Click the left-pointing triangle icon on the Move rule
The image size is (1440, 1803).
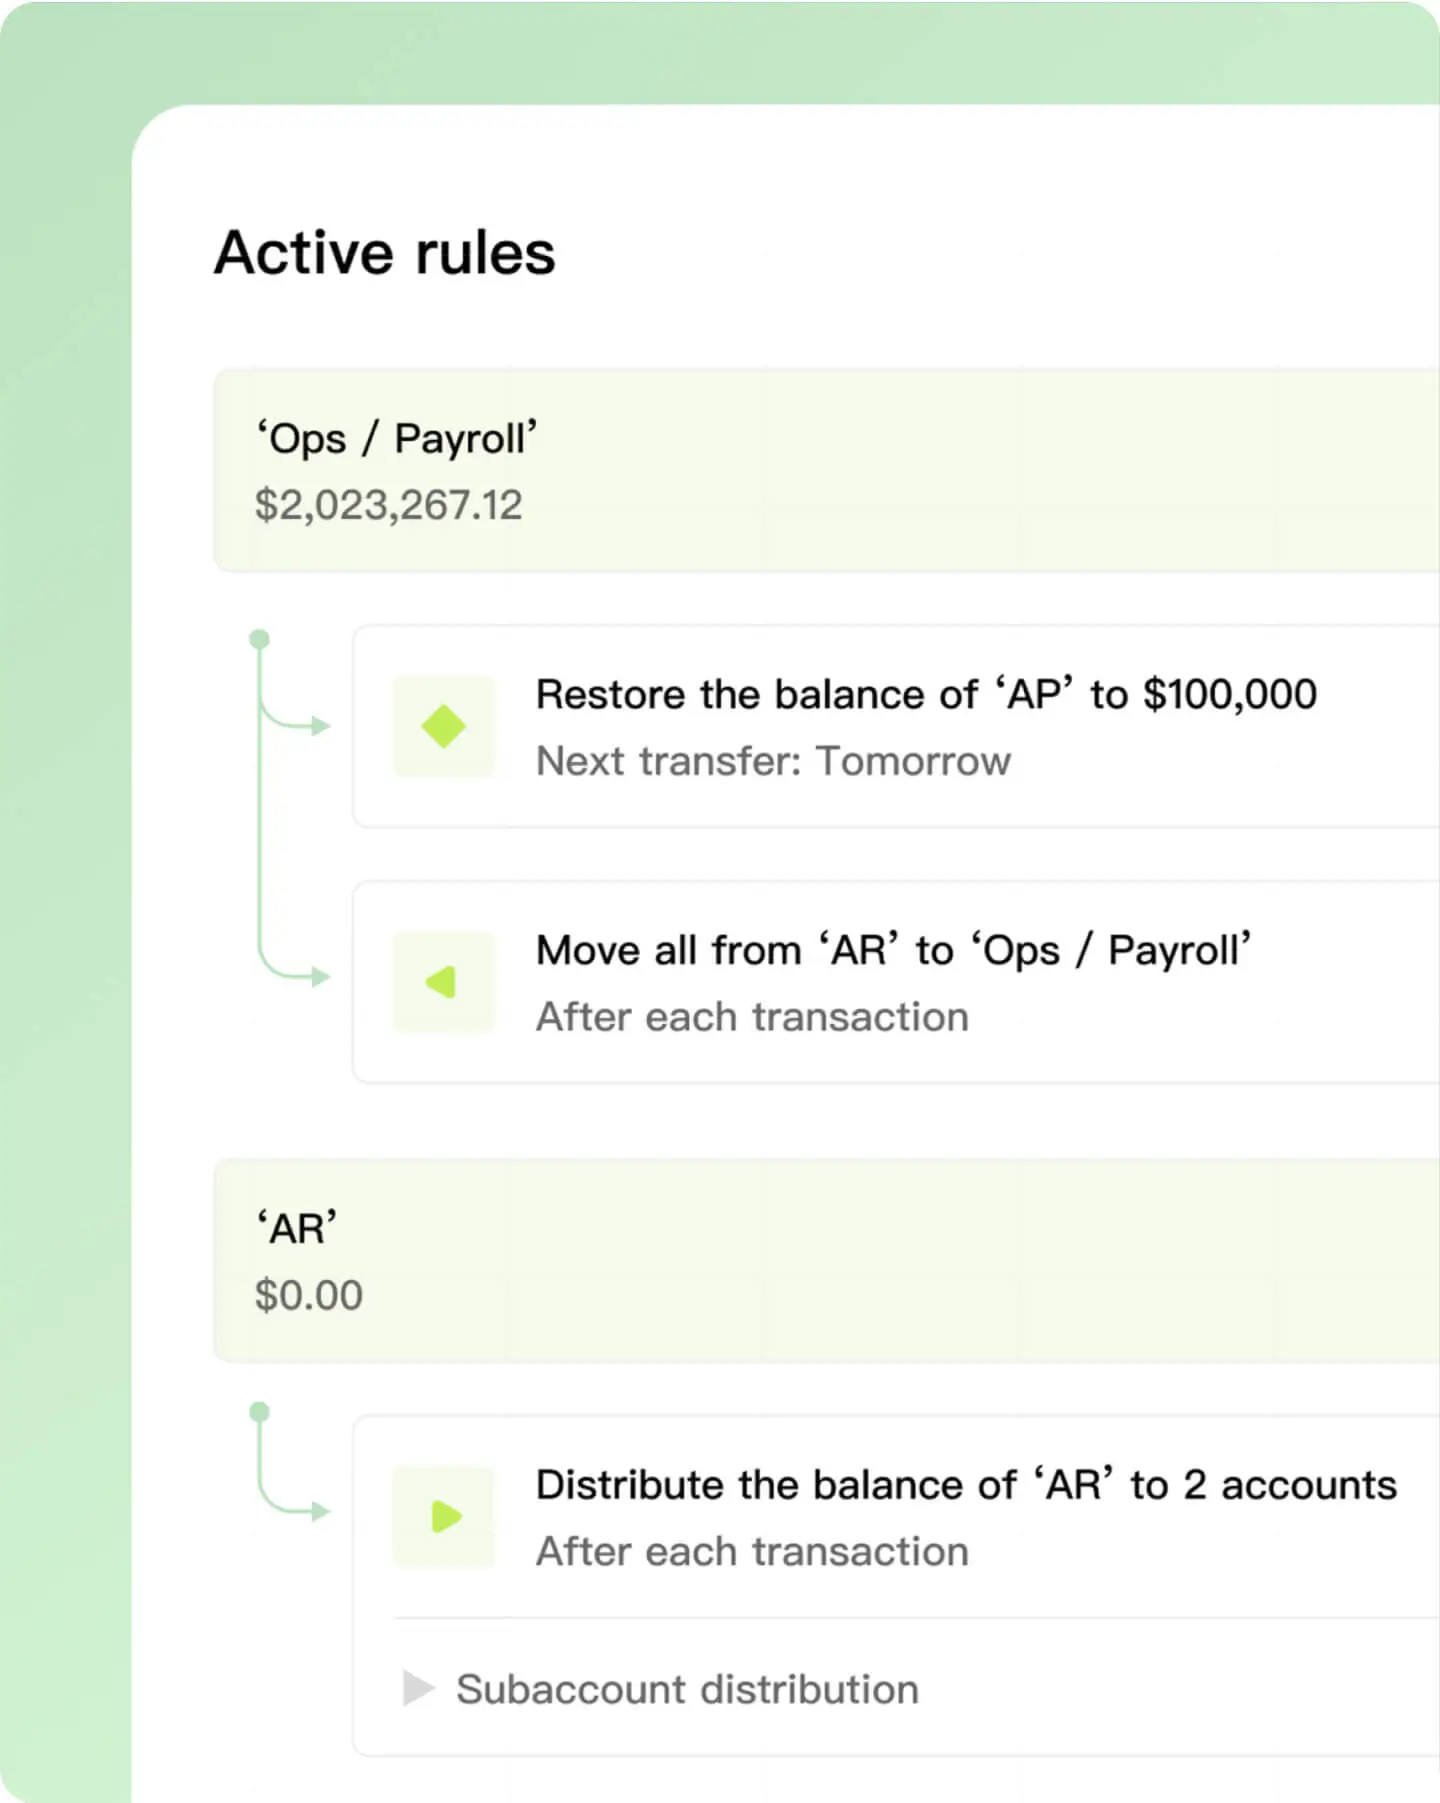coord(442,982)
